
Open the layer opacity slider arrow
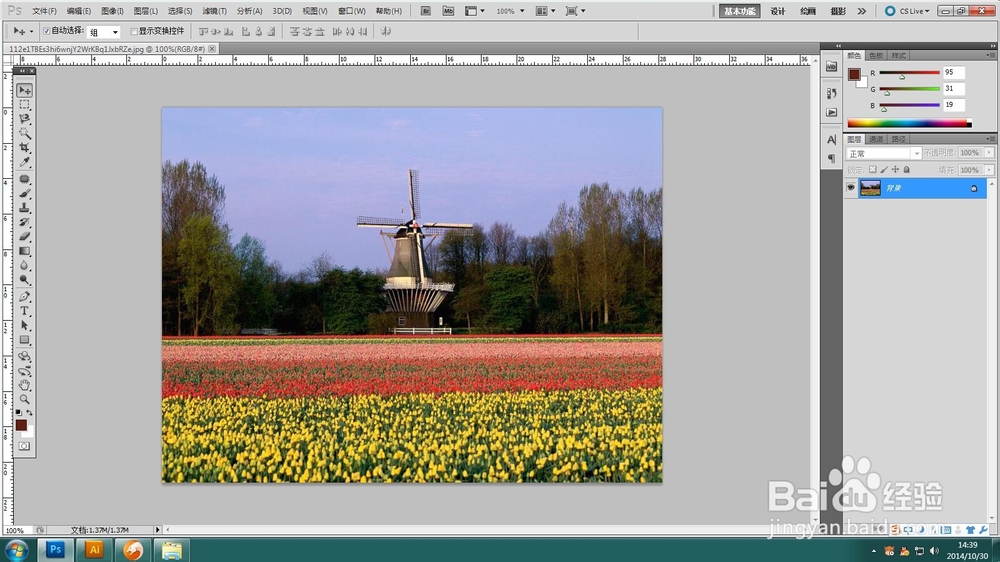(989, 152)
